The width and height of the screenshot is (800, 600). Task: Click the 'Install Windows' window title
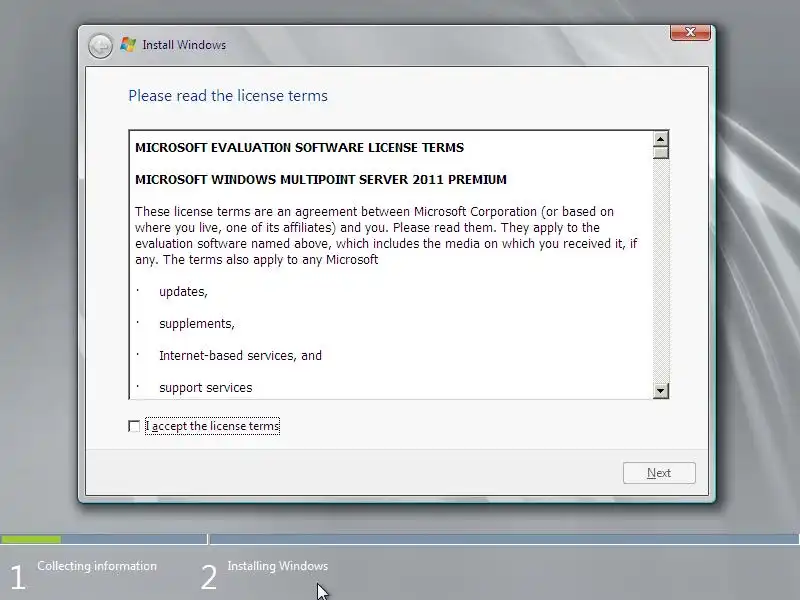[x=184, y=45]
